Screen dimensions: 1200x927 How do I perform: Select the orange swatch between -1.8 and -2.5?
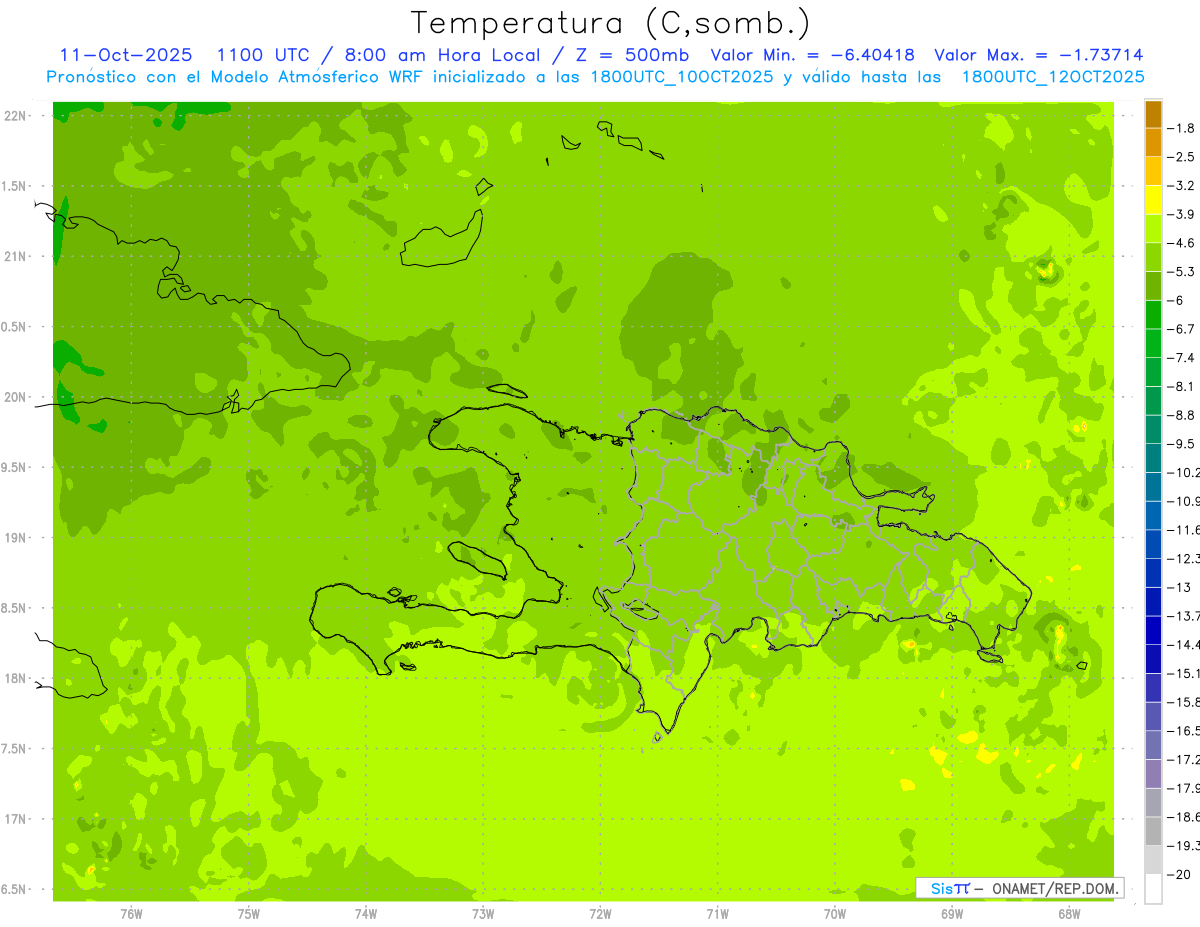1153,143
